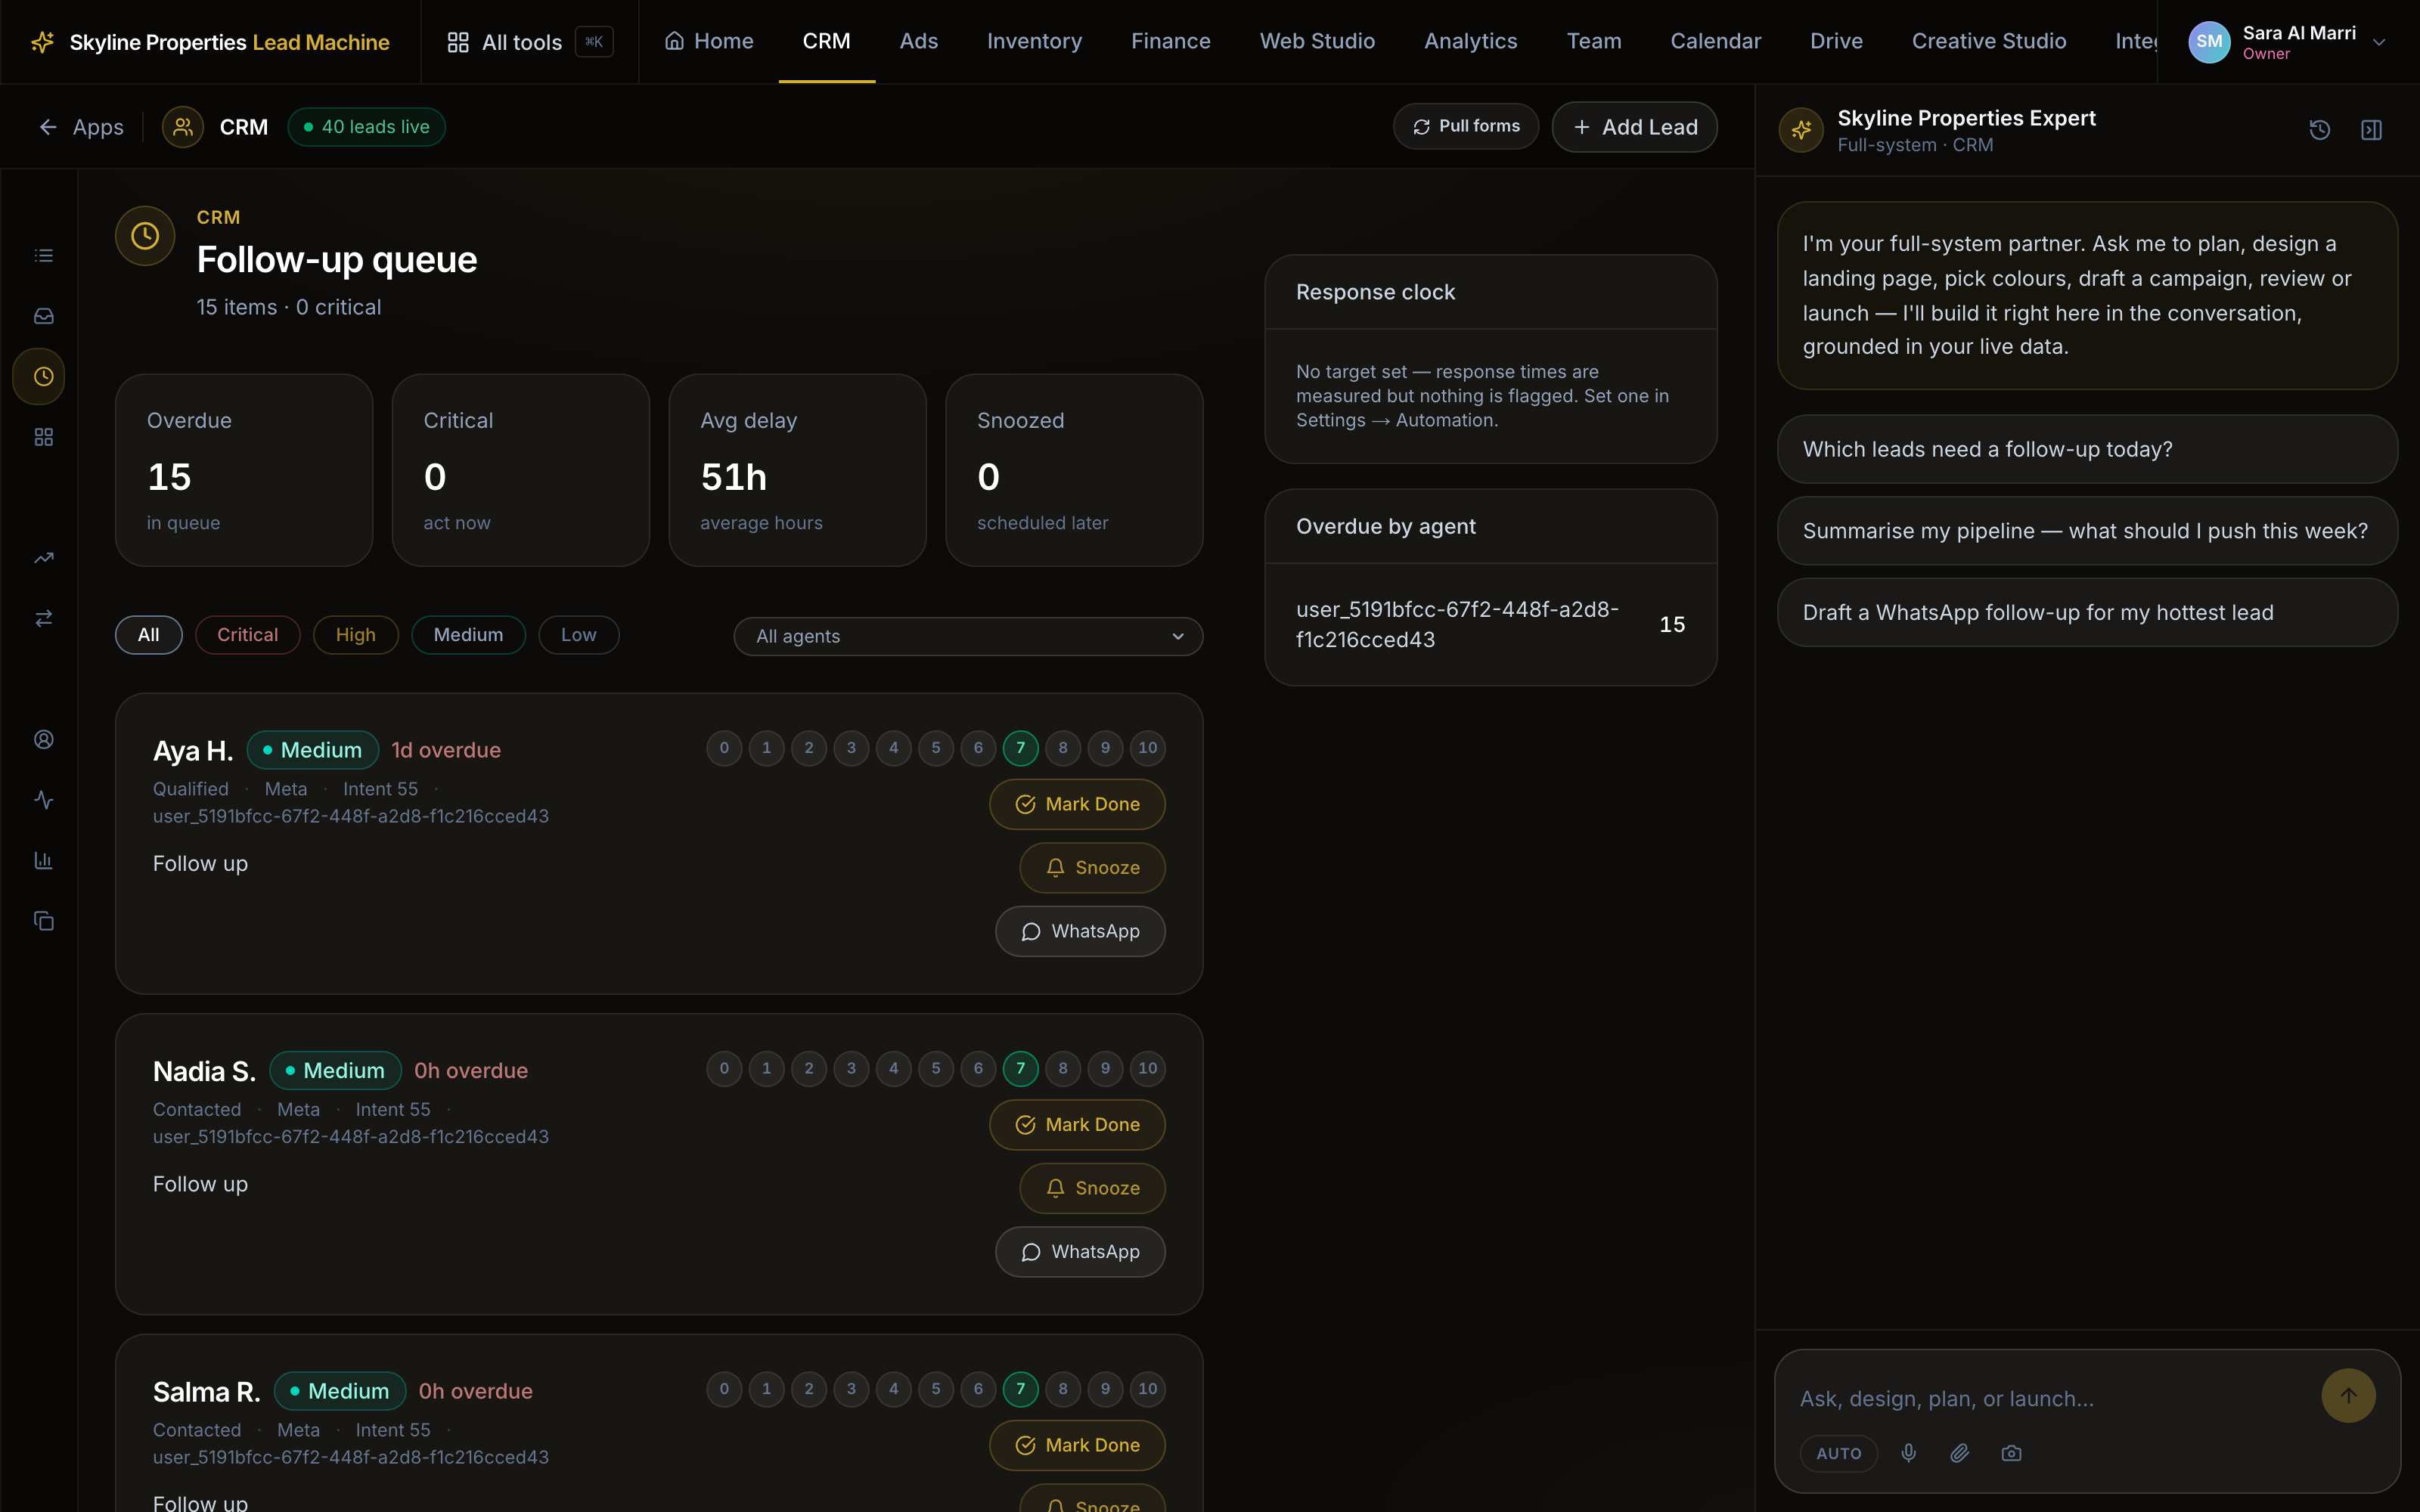Switch to the Inventory tab
The height and width of the screenshot is (1512, 2420).
point(1035,41)
